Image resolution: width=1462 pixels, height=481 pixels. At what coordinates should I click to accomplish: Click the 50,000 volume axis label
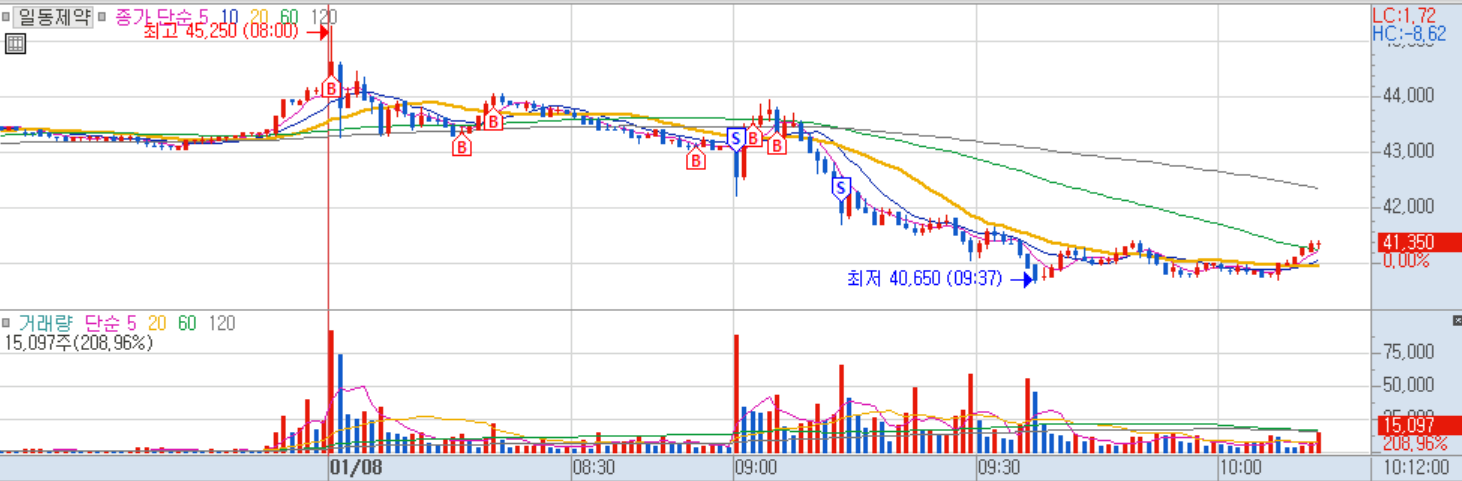1411,385
